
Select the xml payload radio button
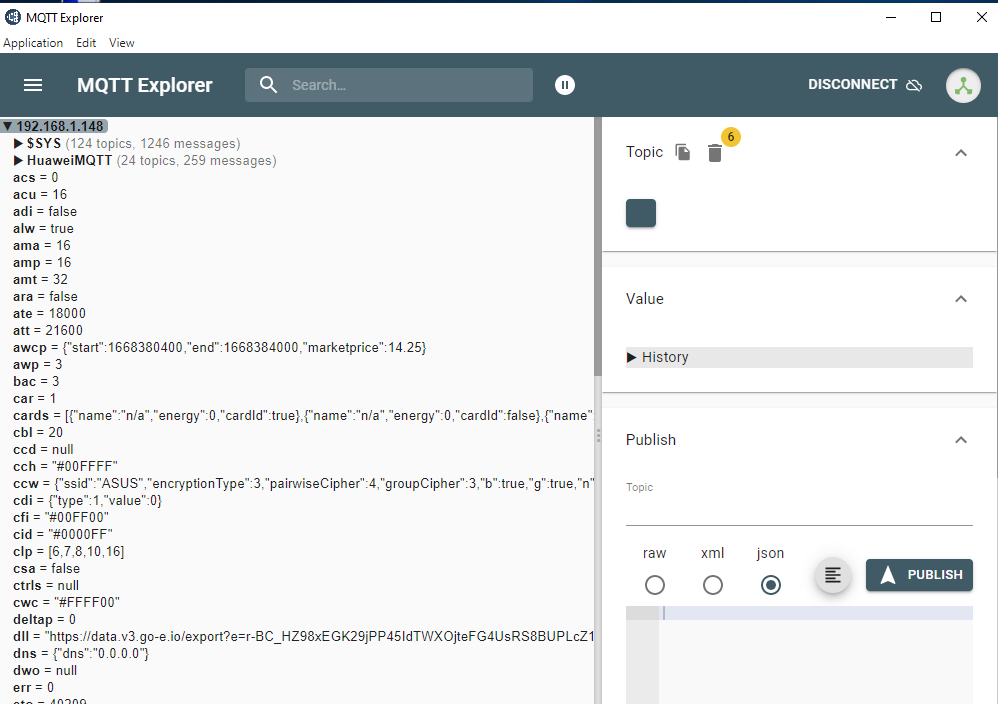click(712, 585)
